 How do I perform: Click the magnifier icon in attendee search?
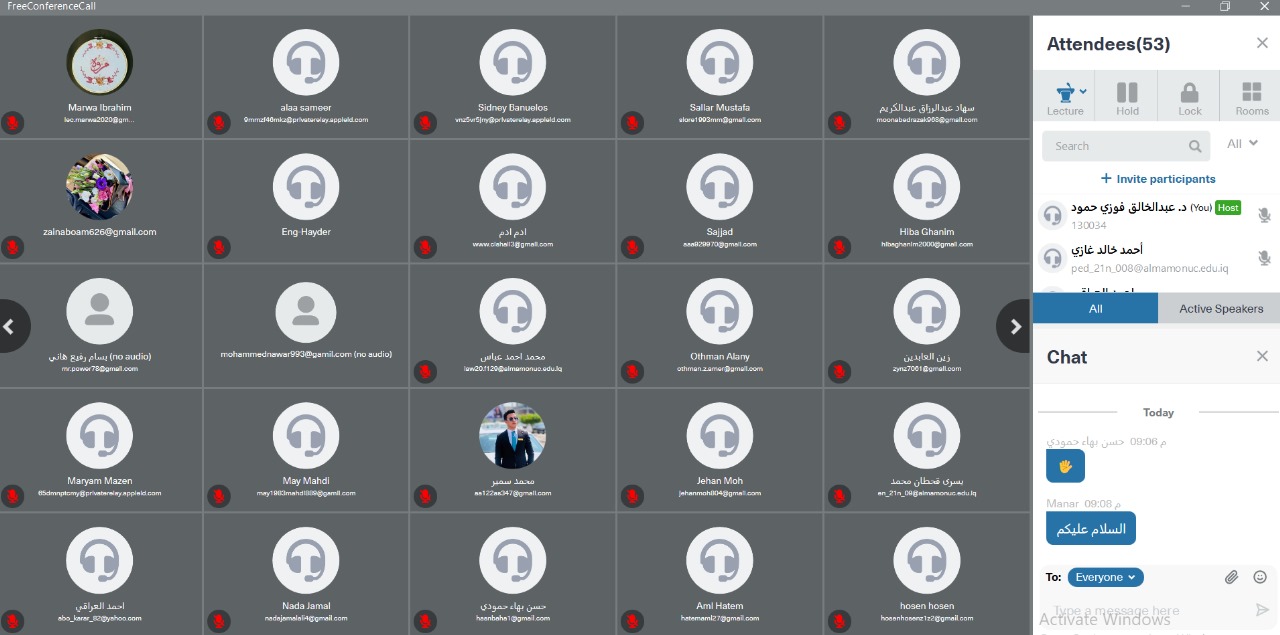pyautogui.click(x=1195, y=146)
